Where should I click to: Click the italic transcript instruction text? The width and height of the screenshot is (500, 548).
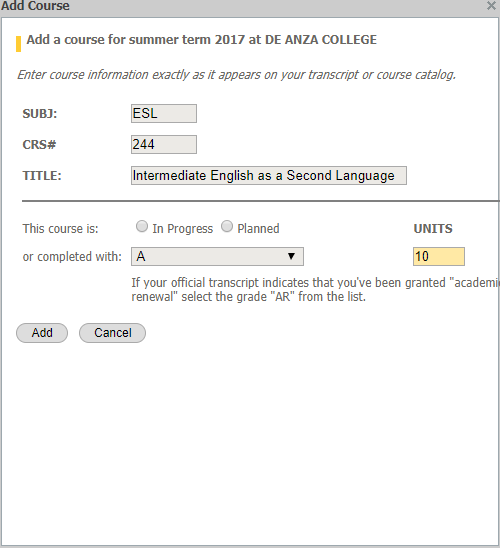[x=237, y=75]
